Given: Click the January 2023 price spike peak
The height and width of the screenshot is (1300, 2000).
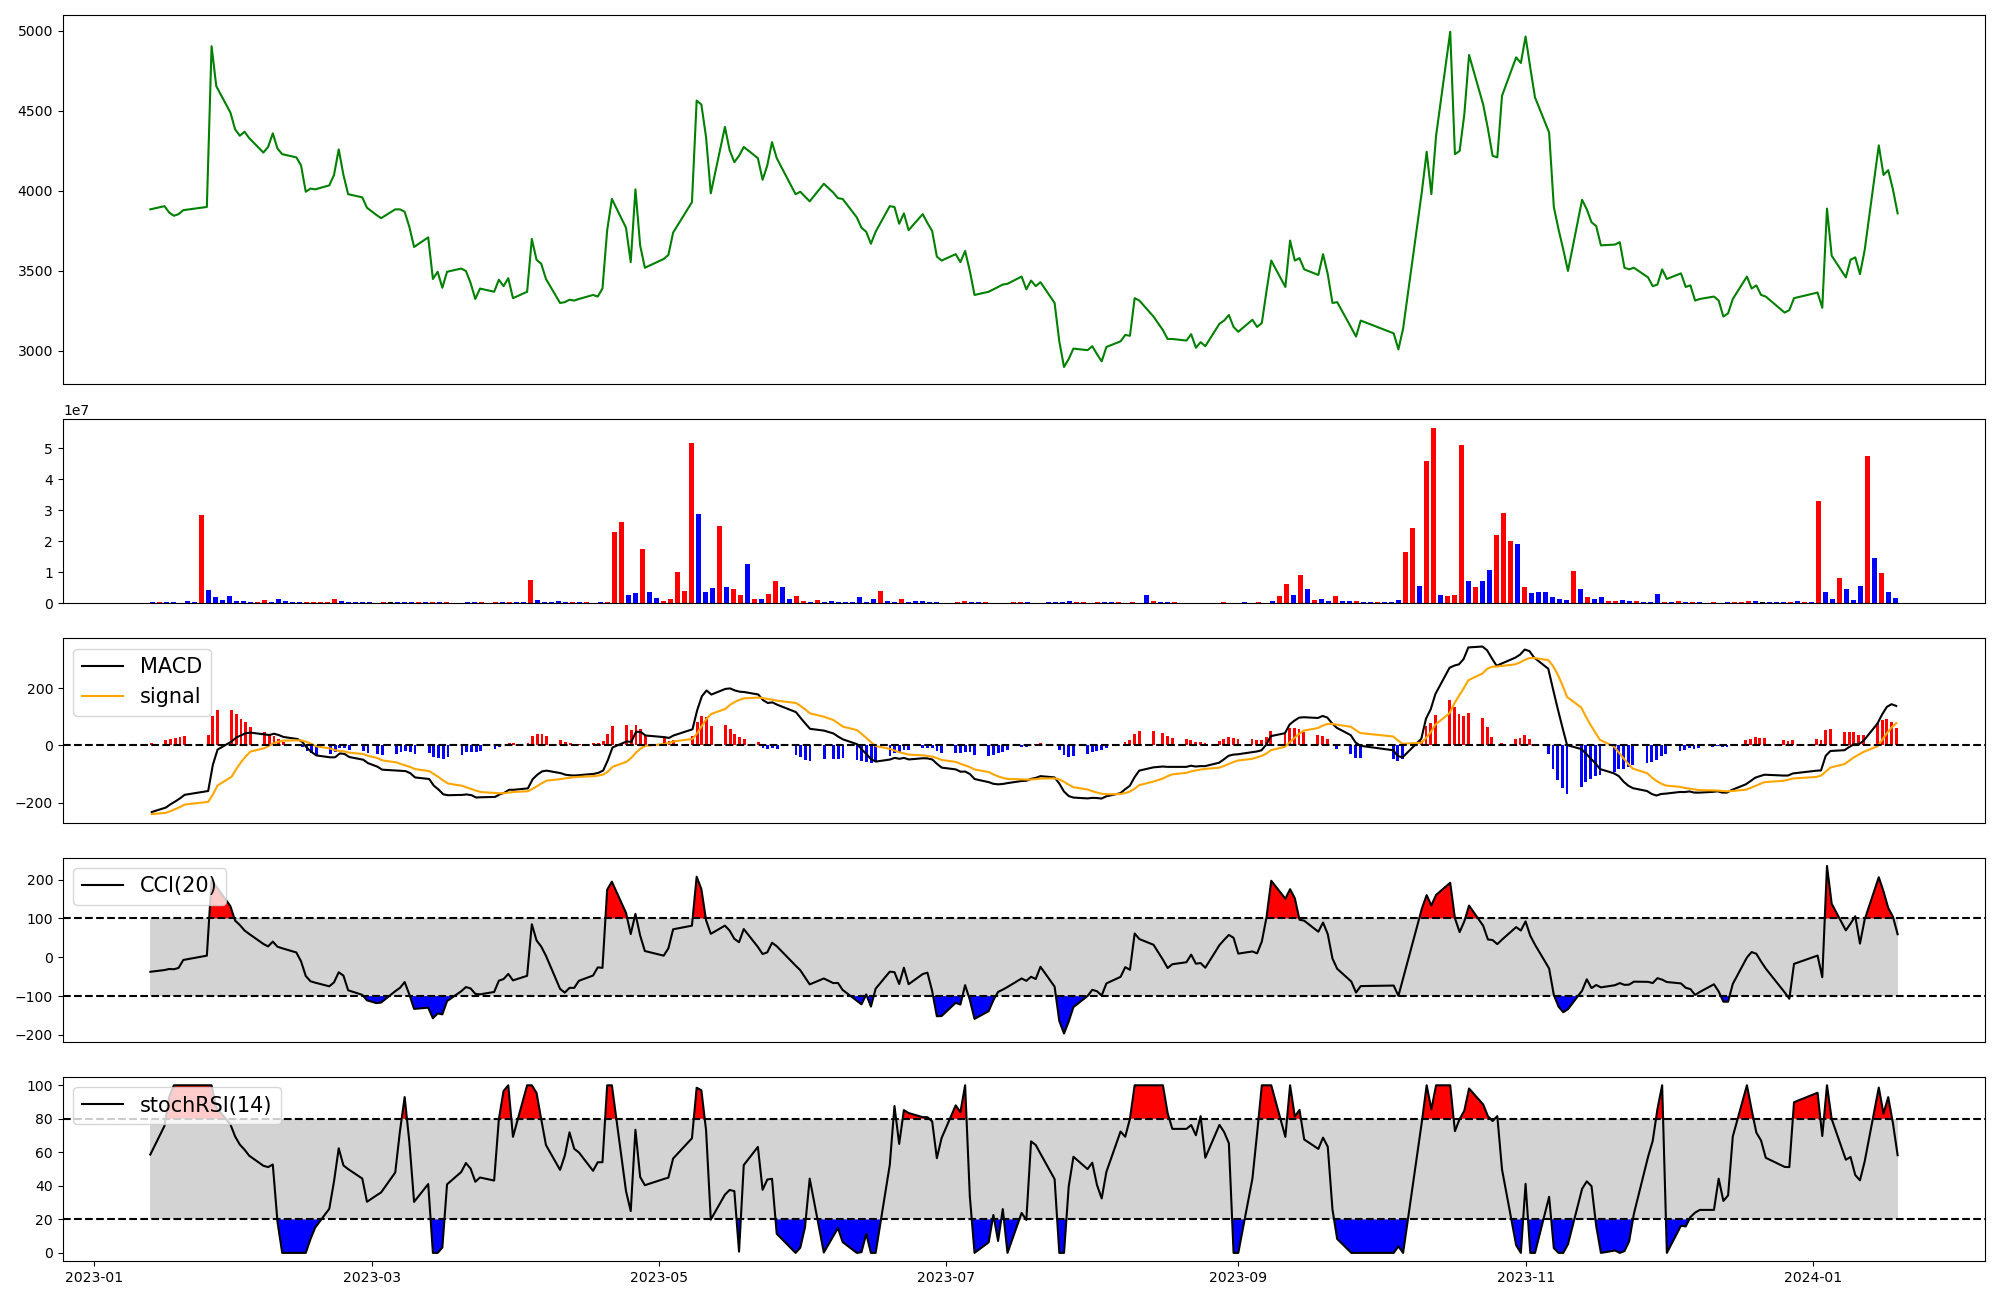Looking at the screenshot, I should 211,47.
